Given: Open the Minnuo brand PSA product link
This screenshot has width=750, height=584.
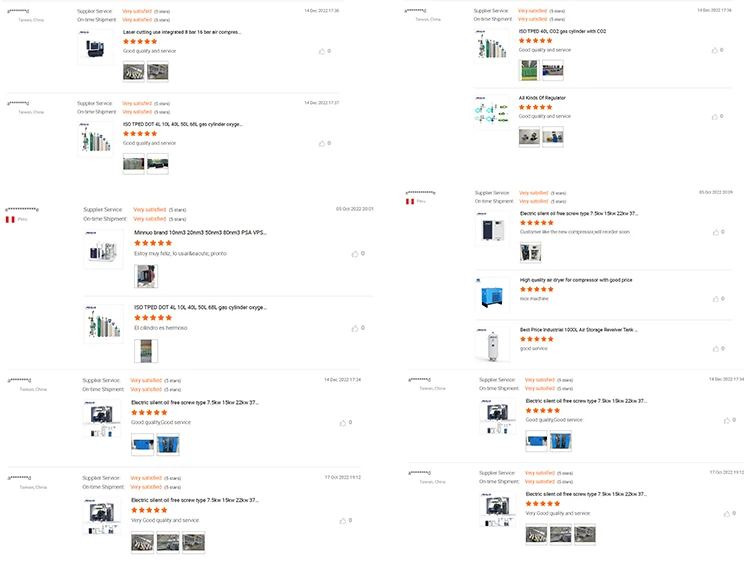Looking at the screenshot, I should click(200, 232).
